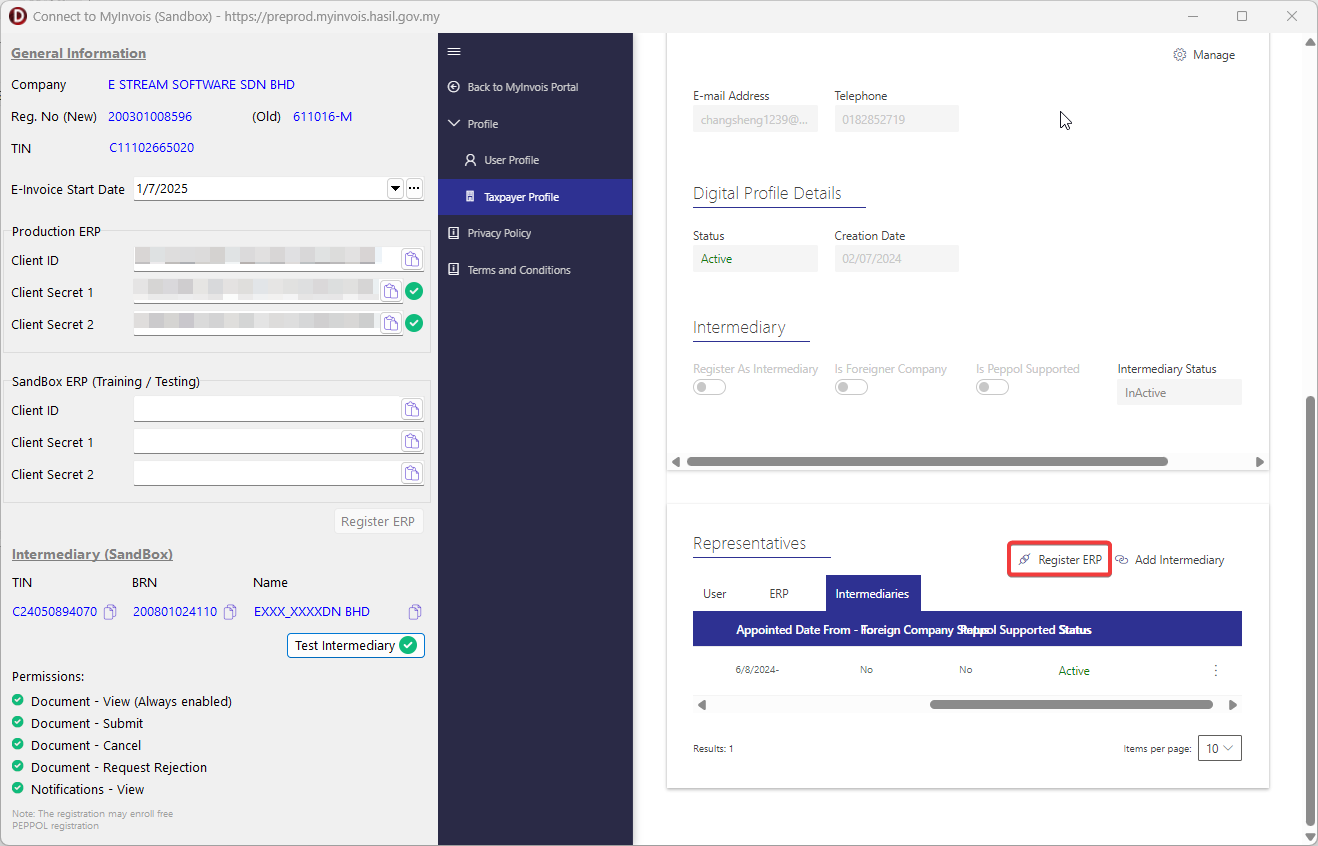Paste into Production ERP Client ID
1318x846 pixels.
coord(411,260)
